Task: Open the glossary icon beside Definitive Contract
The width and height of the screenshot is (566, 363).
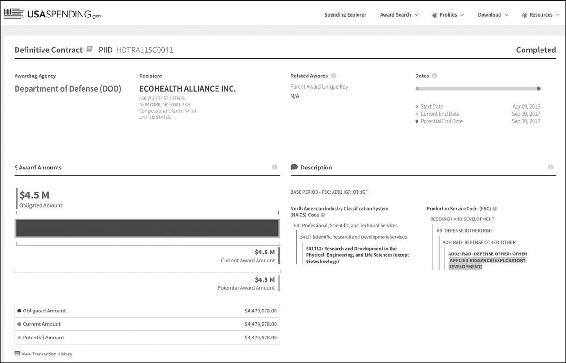Action: click(89, 49)
